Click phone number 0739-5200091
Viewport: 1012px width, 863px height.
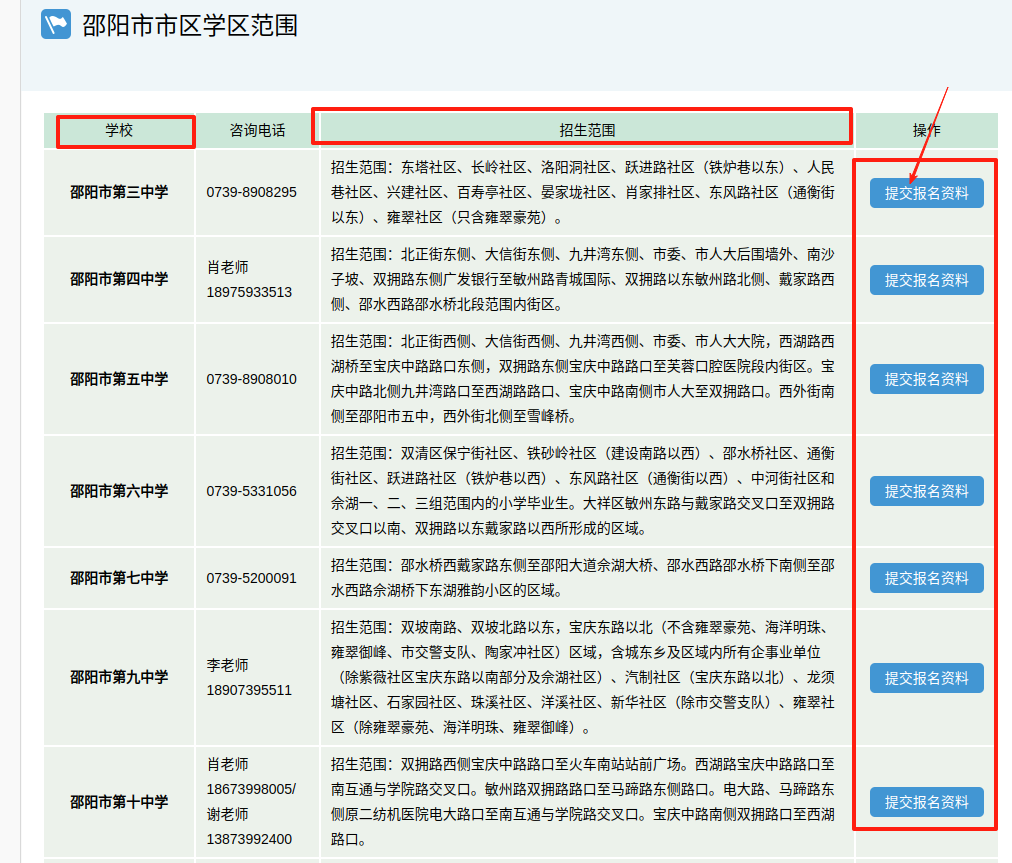pos(252,578)
